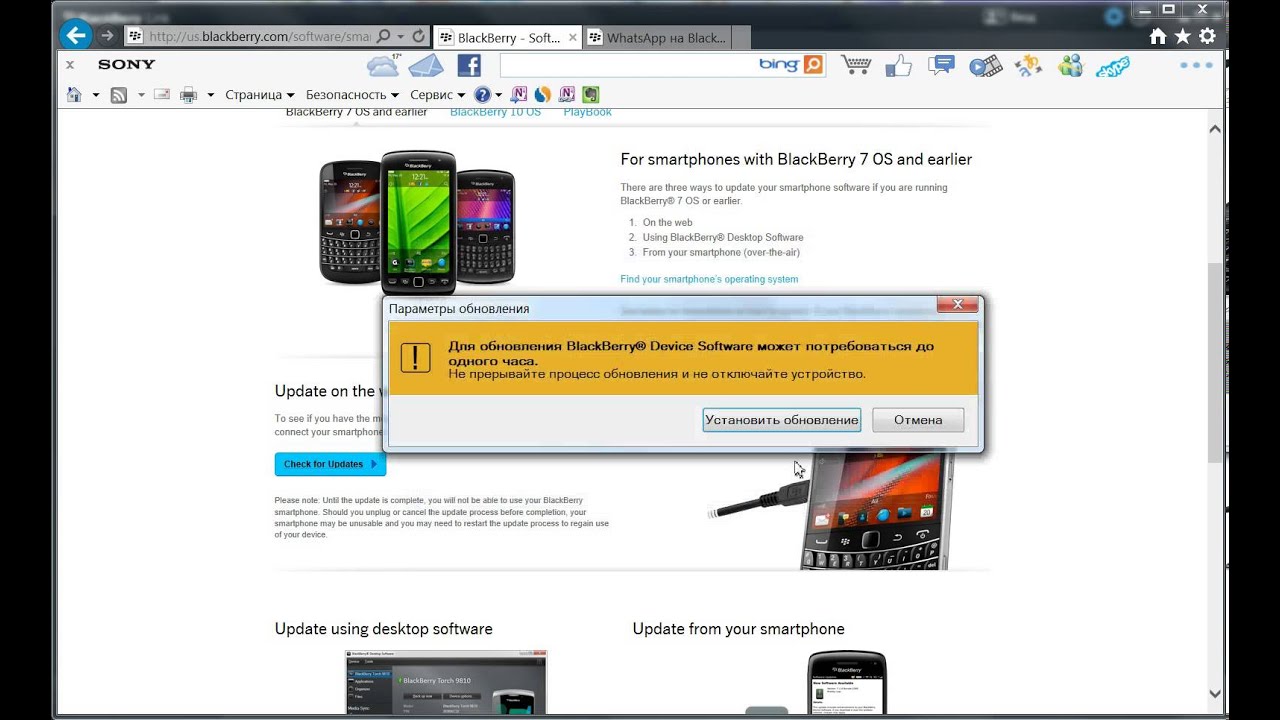Expand the RSS feeds dropdown arrow
The width and height of the screenshot is (1280, 720).
141,95
